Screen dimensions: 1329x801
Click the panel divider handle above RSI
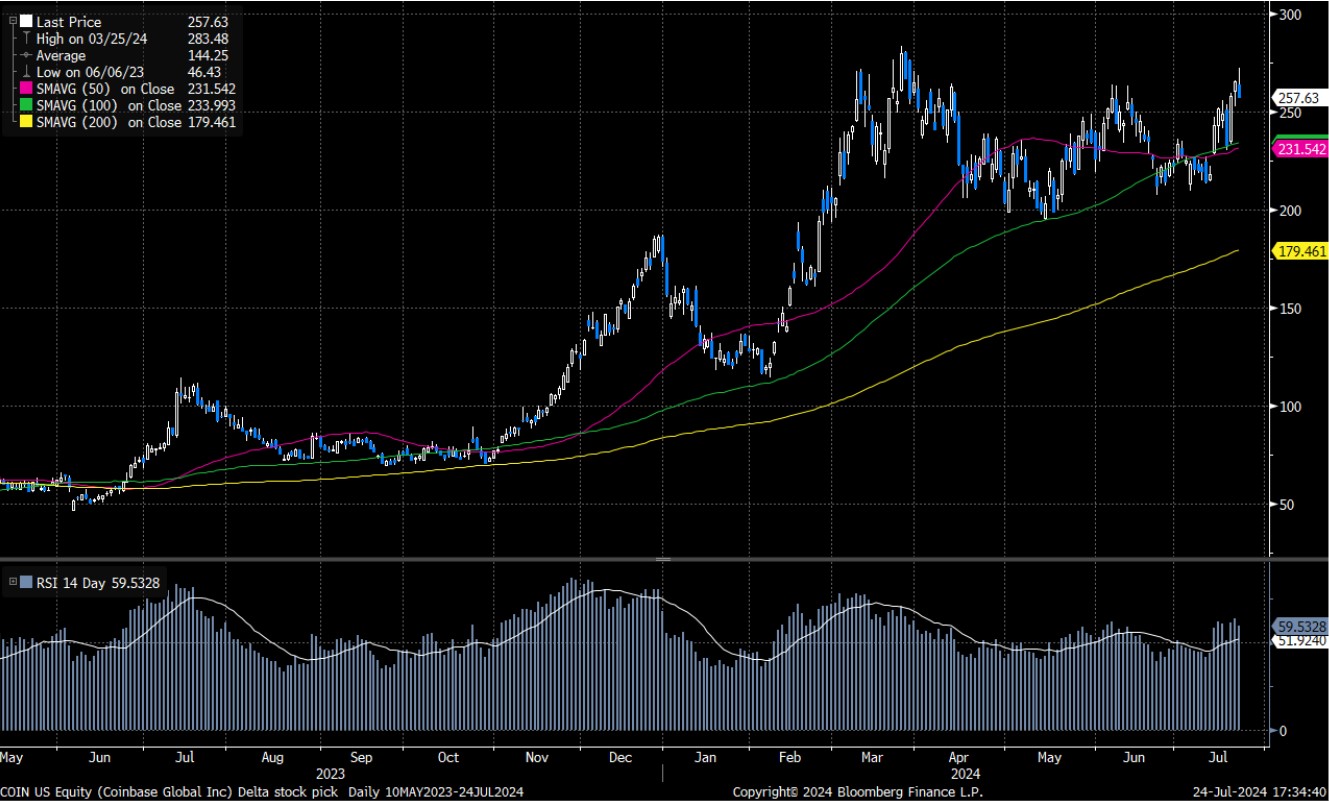[663, 559]
